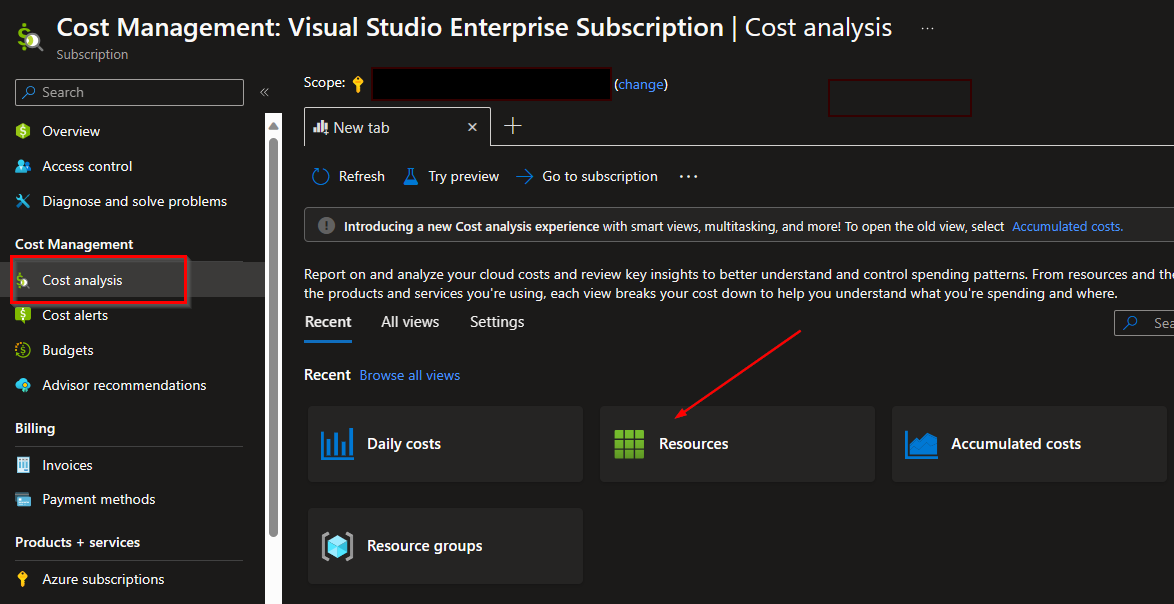Open the toolbar more options ellipsis
Viewport: 1174px width, 604px height.
(x=688, y=177)
